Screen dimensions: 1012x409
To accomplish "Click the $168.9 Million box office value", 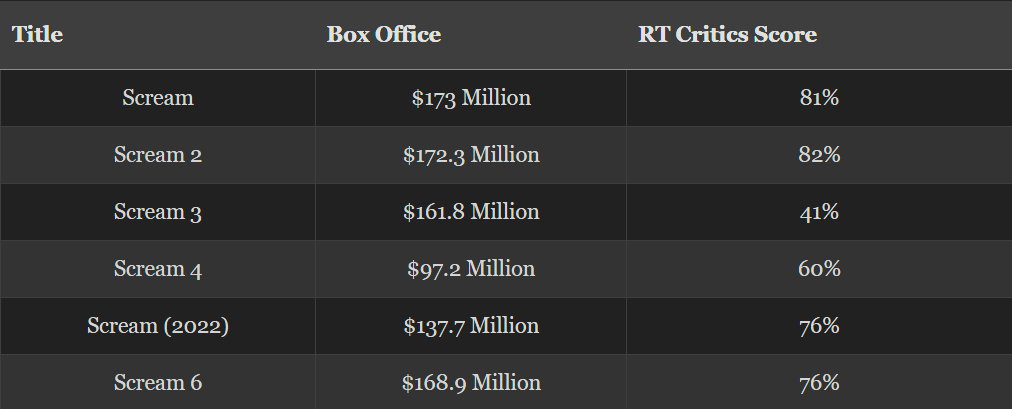I will point(471,383).
